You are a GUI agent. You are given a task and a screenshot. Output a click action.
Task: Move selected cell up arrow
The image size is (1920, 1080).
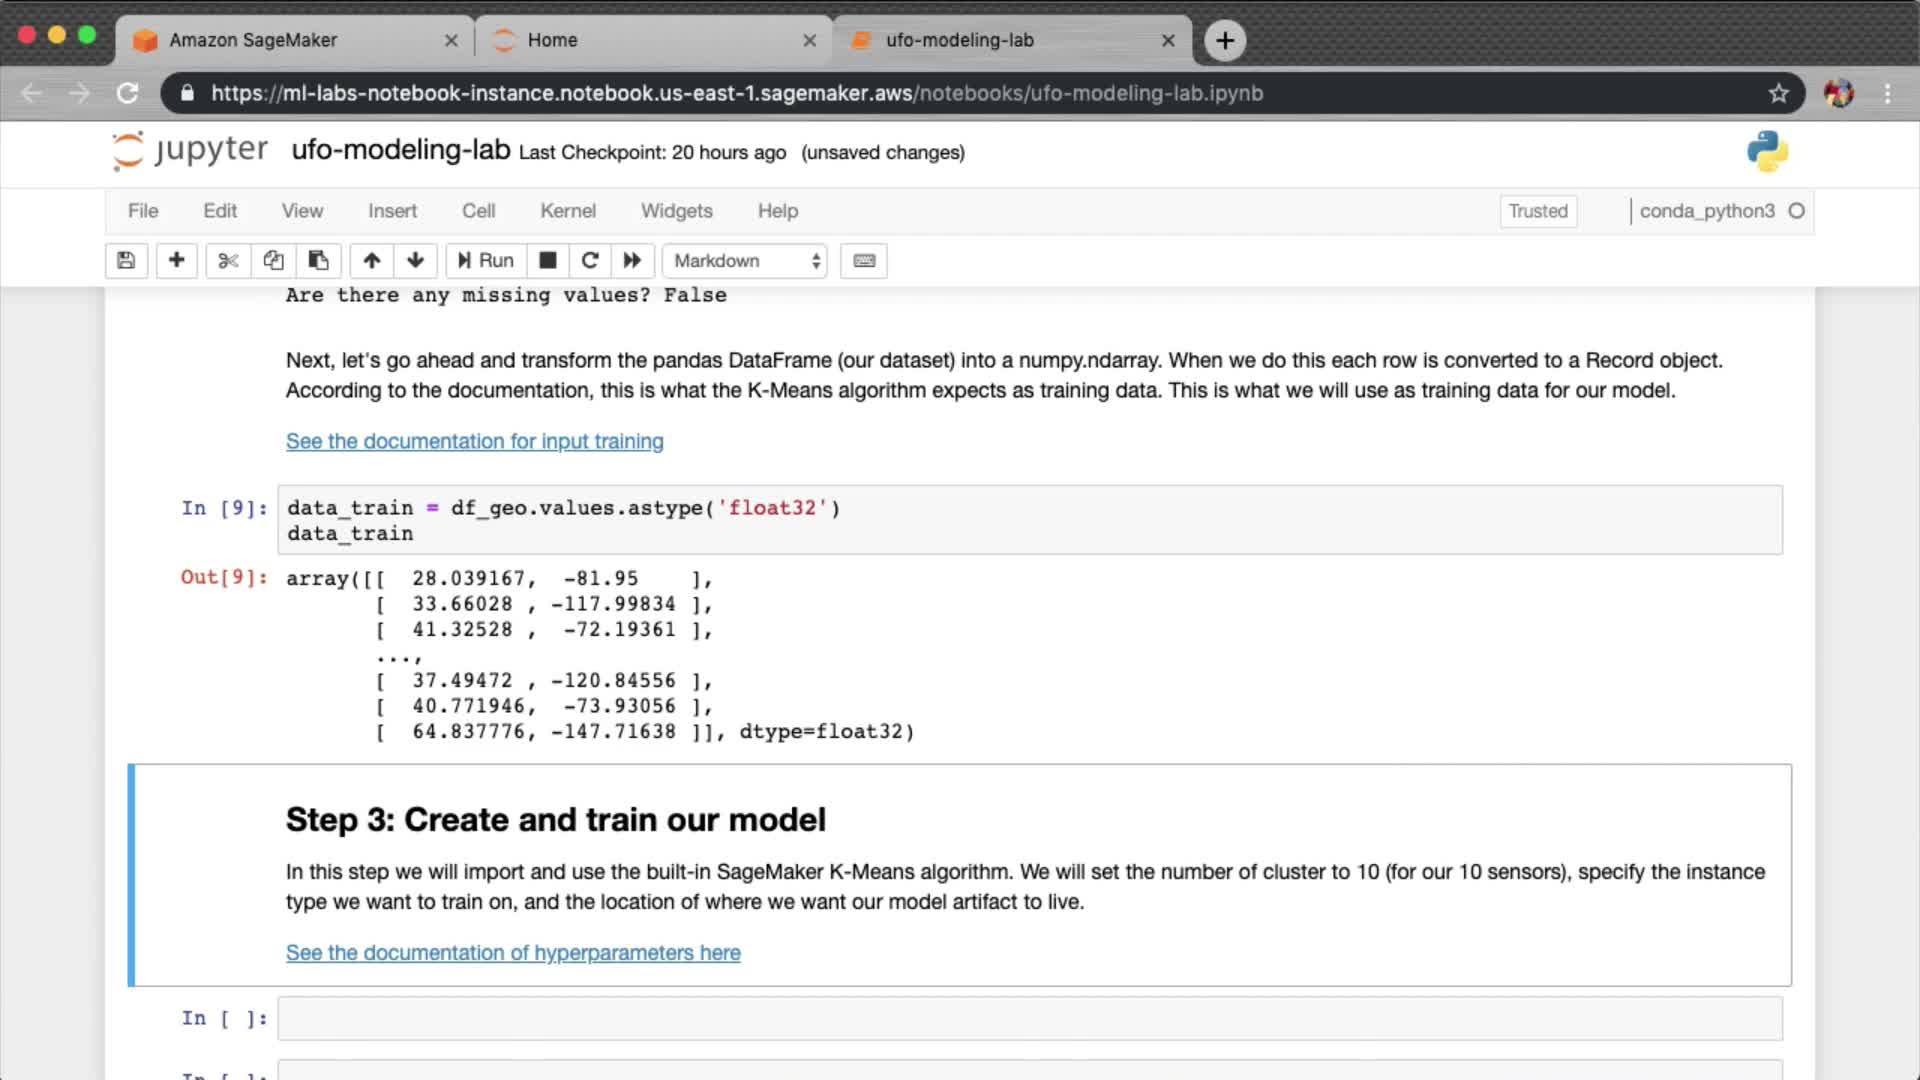(372, 261)
